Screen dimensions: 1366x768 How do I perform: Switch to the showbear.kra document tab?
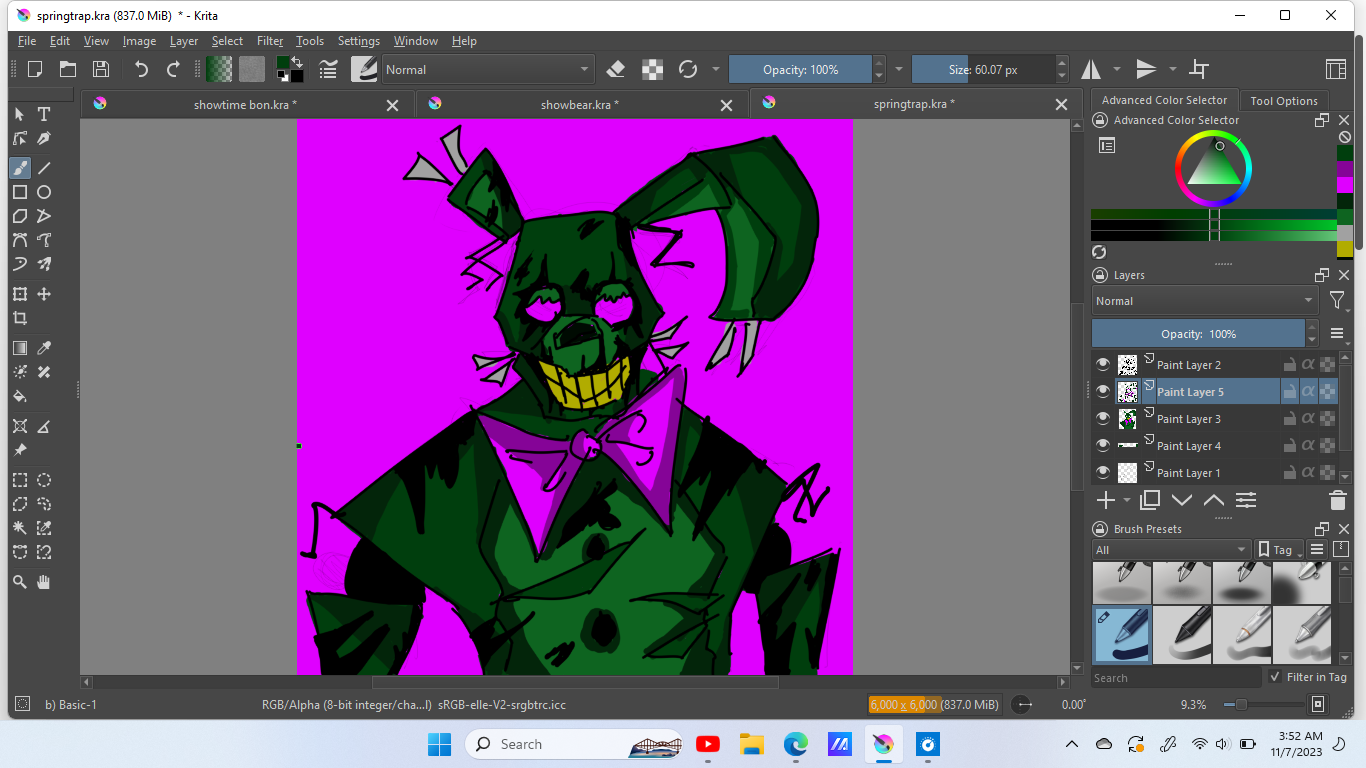click(579, 104)
